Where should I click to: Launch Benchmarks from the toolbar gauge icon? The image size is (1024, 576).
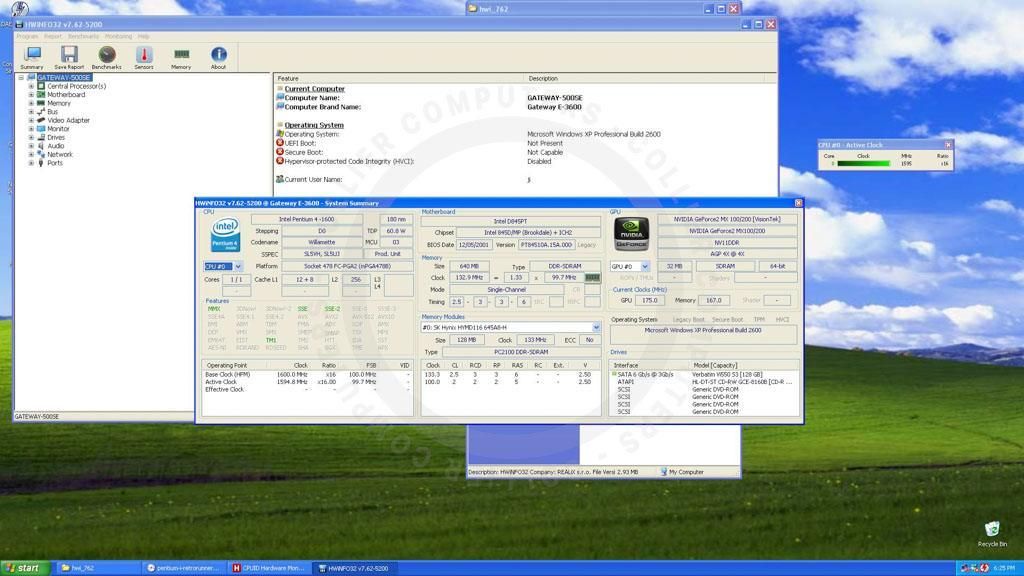106,55
